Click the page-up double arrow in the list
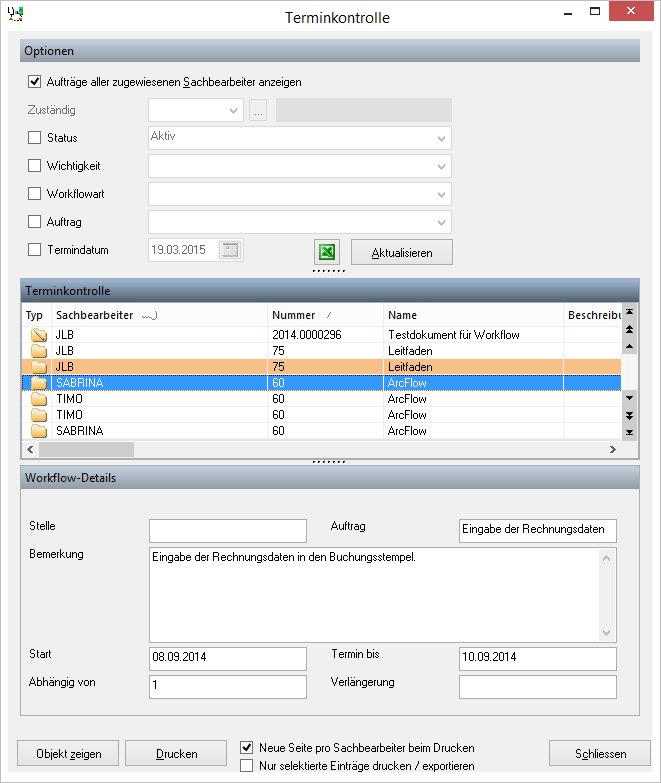Screen dimensions: 661x783 tap(630, 329)
